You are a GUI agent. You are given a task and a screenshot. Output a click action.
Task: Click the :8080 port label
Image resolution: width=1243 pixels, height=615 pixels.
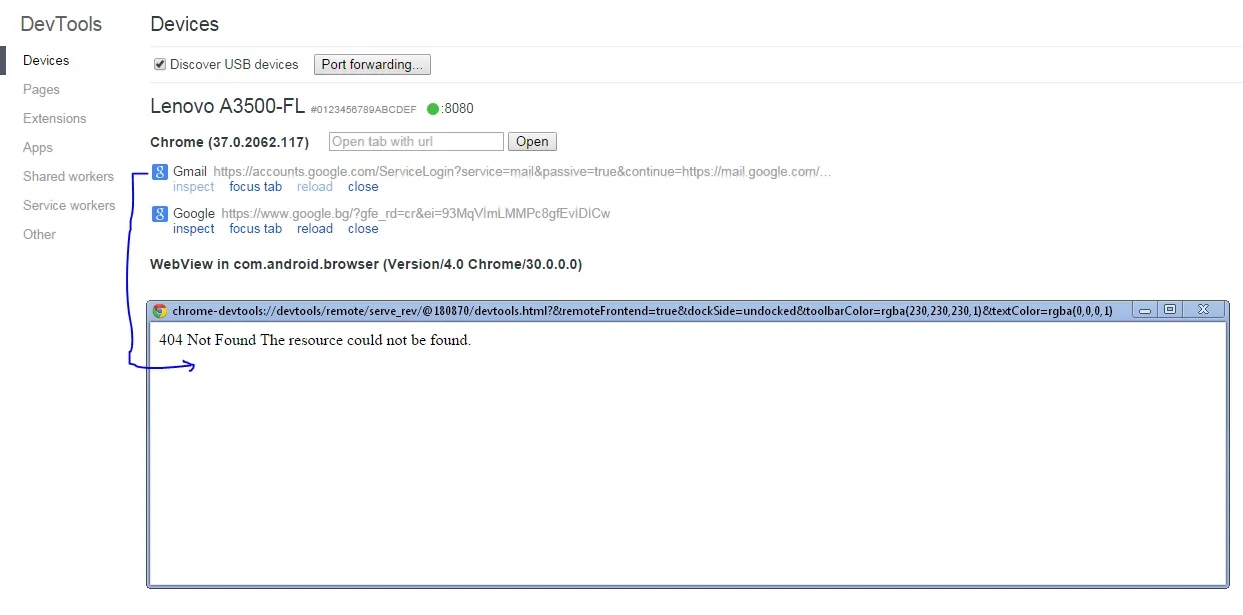457,109
